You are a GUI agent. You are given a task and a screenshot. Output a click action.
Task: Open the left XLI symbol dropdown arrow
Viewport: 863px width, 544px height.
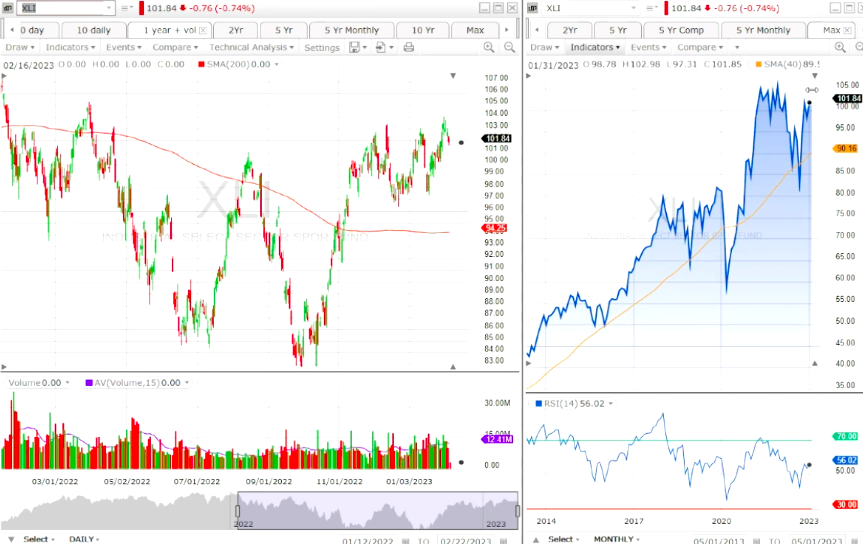(x=108, y=8)
